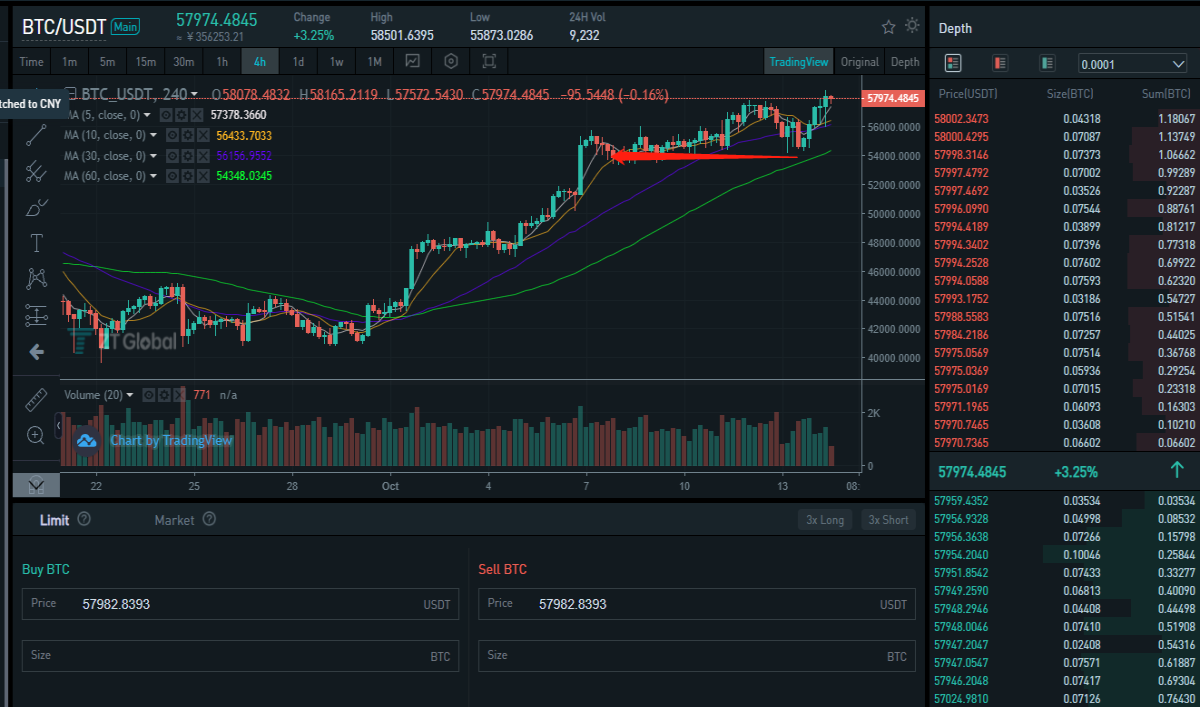Screen dimensions: 1200x707
Task: Expand the MA 10 indicator menu
Action: click(154, 135)
